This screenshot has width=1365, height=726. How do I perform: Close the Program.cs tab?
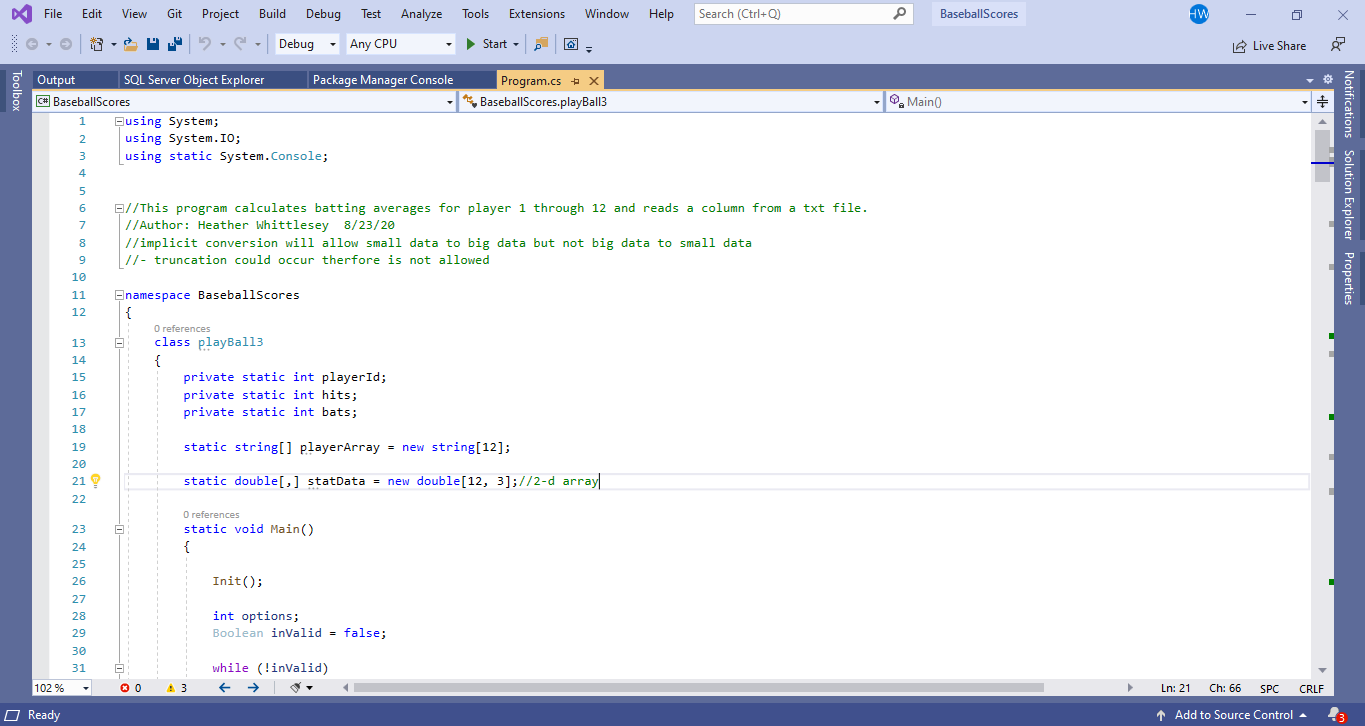coord(594,81)
